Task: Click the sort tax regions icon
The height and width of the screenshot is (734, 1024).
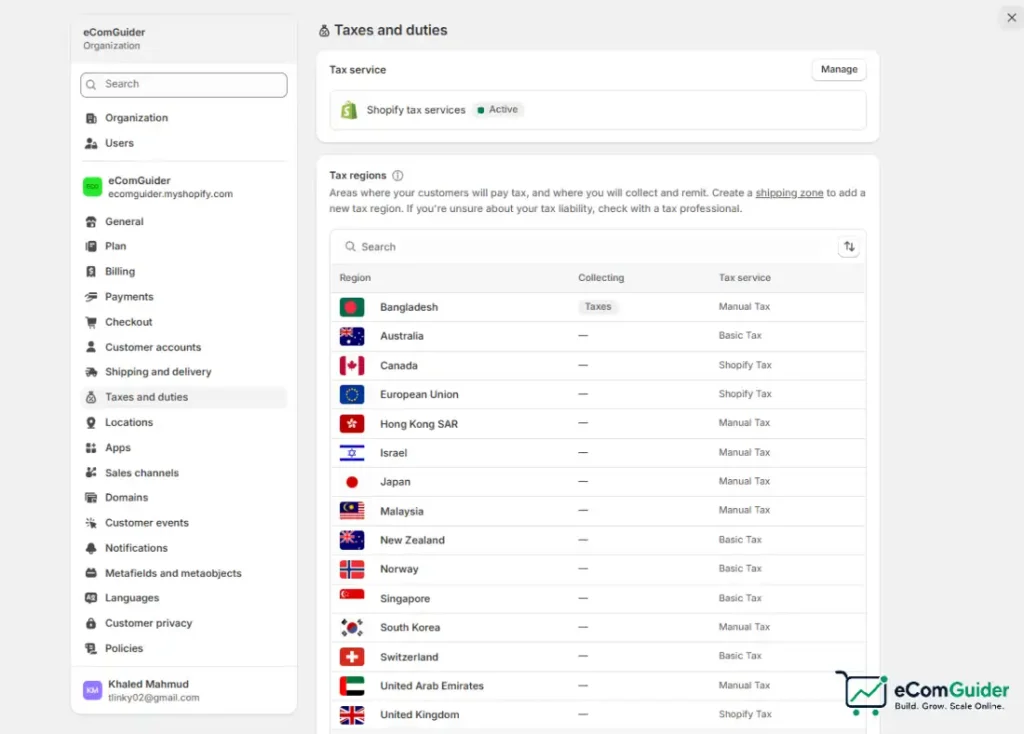Action: tap(849, 247)
